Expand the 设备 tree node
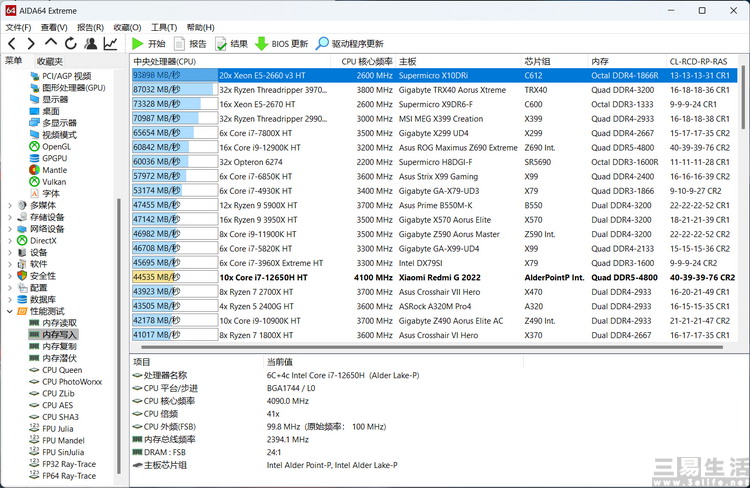 tap(10, 252)
